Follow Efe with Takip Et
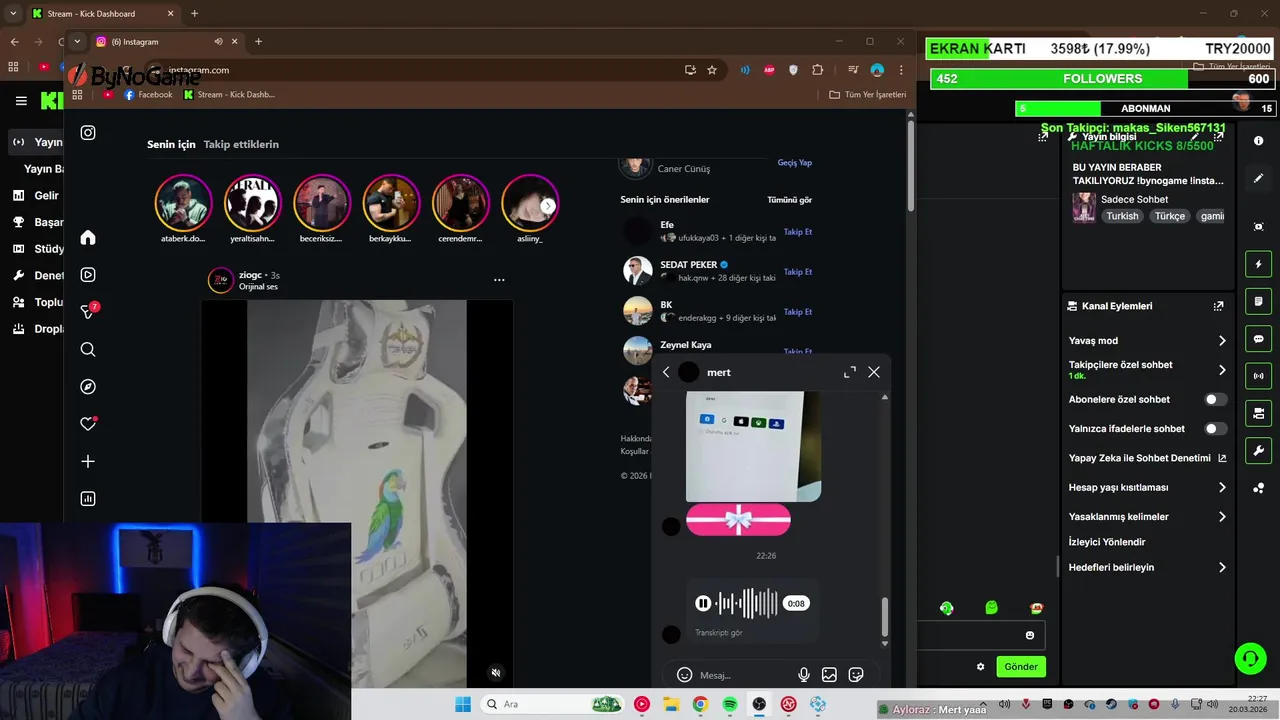Screen dimensions: 1280x720 (798, 232)
